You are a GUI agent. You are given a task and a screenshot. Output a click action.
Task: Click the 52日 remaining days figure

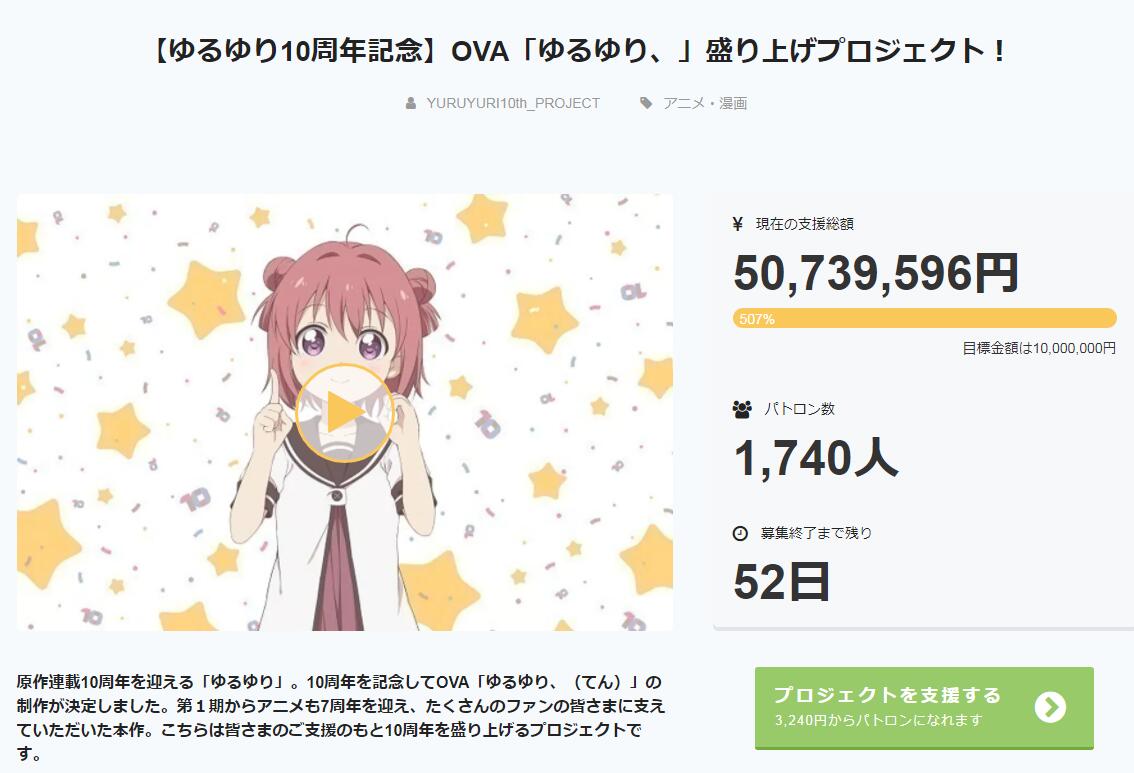pos(782,582)
